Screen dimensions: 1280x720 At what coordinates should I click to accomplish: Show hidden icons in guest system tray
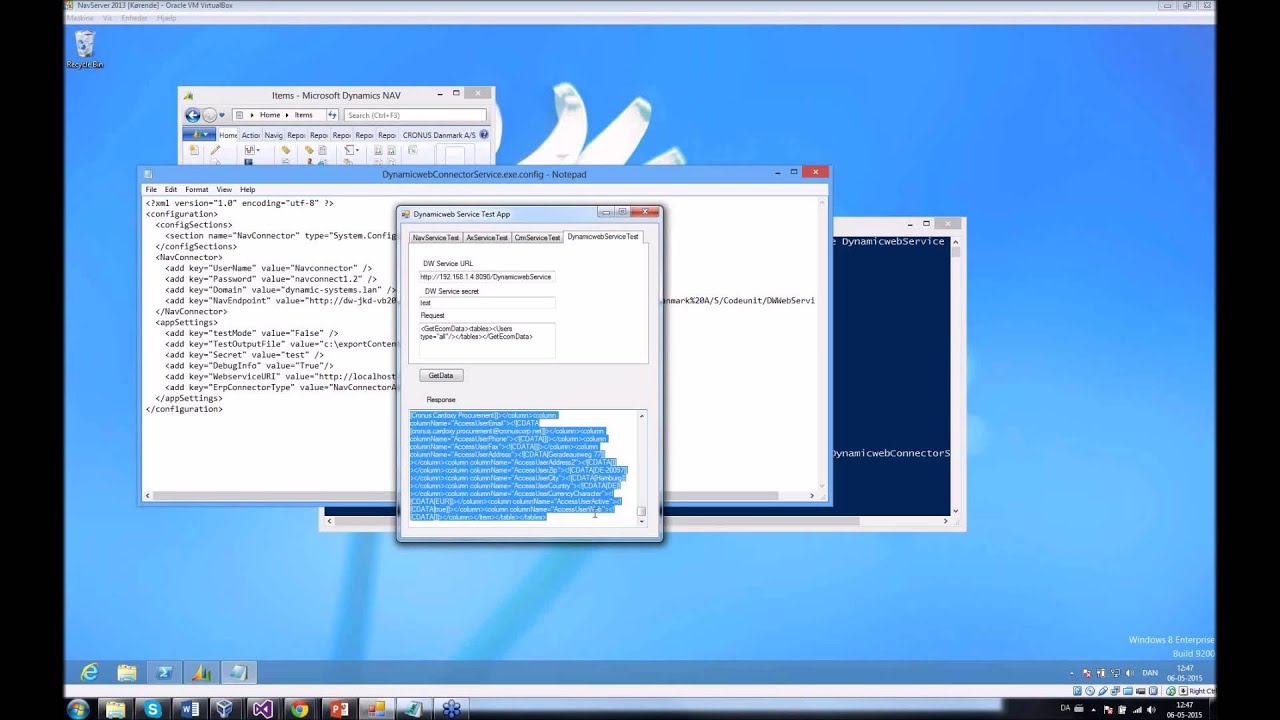pyautogui.click(x=1072, y=673)
